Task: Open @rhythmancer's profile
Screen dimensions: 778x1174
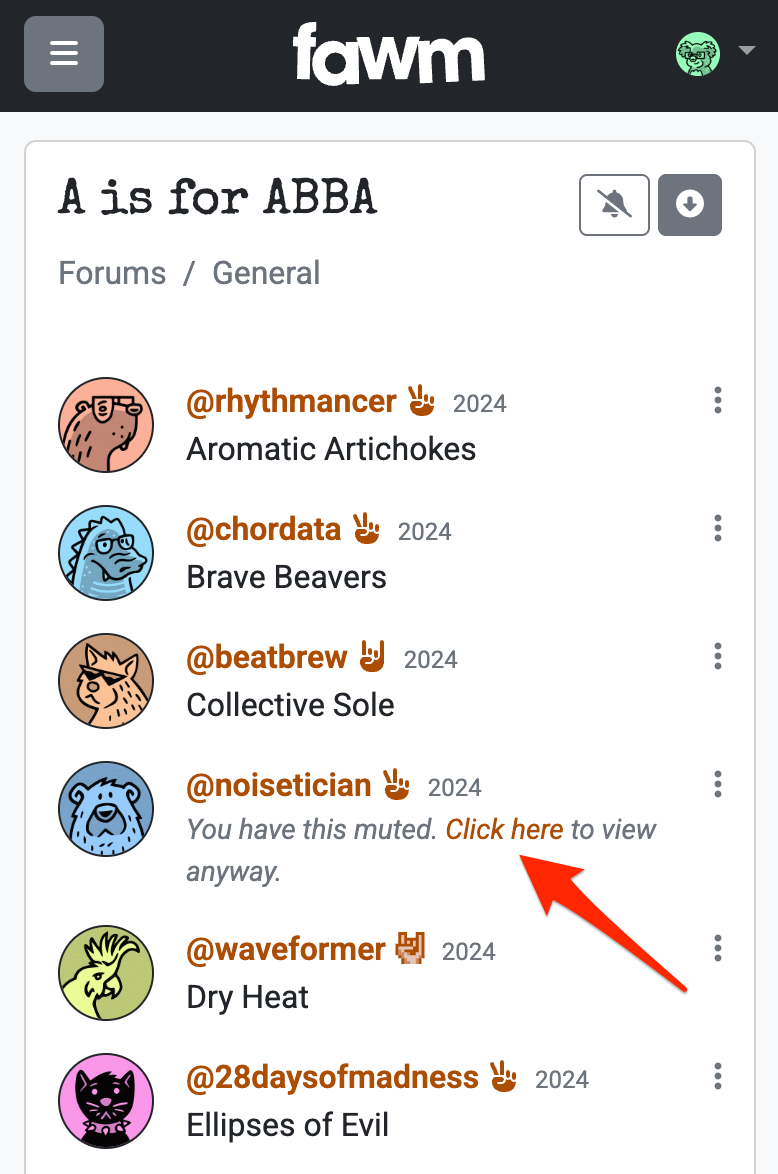Action: pos(291,401)
